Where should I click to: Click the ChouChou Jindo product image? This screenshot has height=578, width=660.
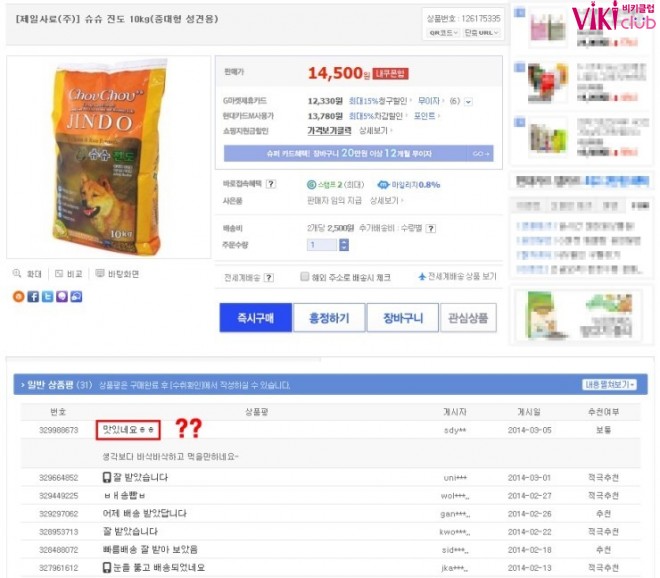(x=109, y=157)
